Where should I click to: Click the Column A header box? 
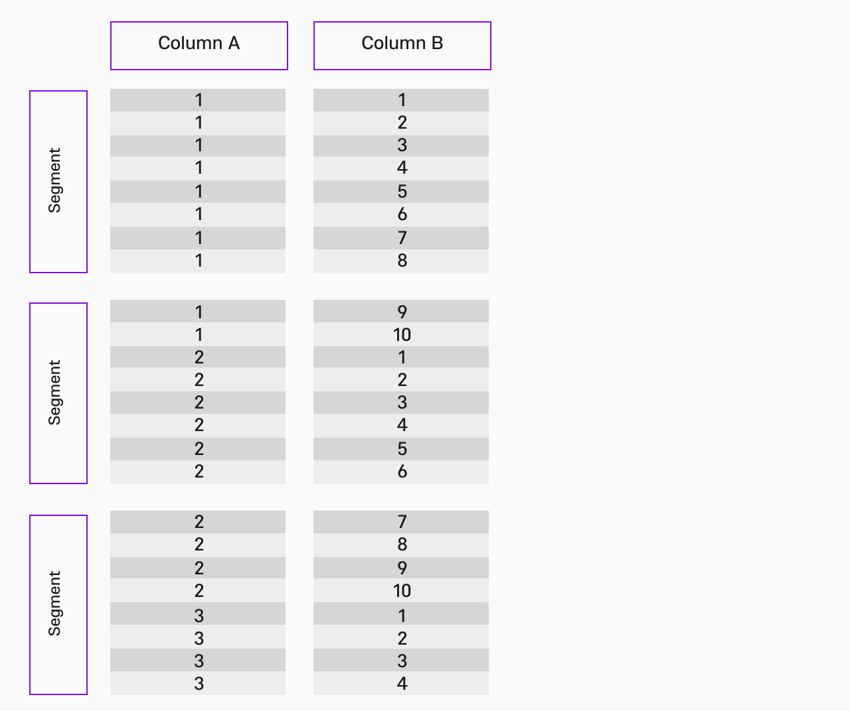click(199, 46)
